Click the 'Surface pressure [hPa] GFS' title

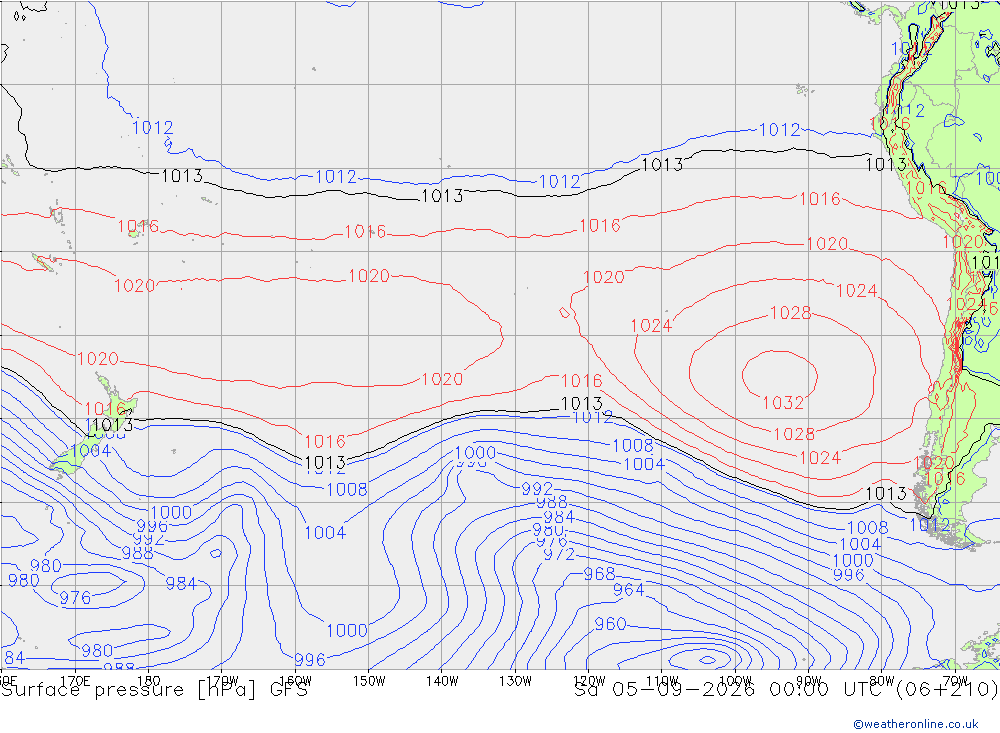pyautogui.click(x=154, y=690)
